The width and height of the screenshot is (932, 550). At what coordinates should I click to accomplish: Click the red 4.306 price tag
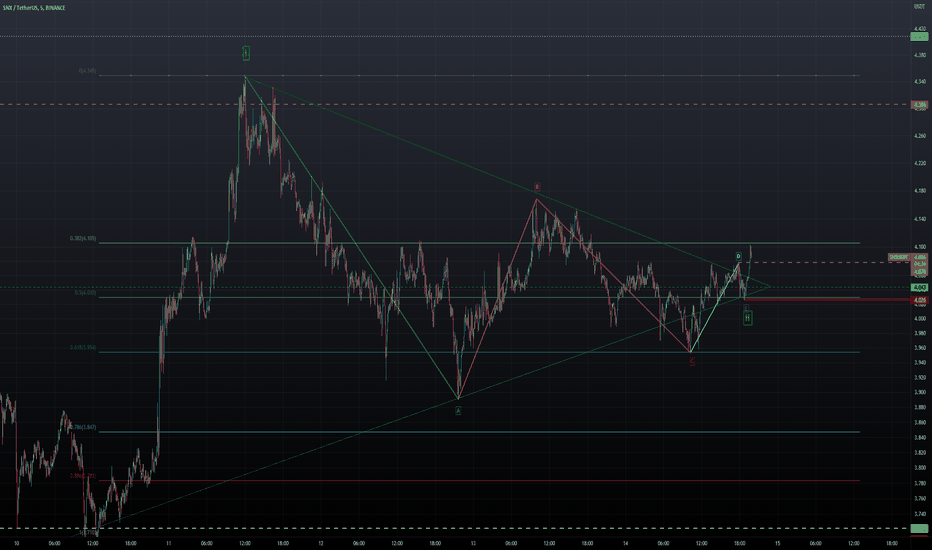920,105
